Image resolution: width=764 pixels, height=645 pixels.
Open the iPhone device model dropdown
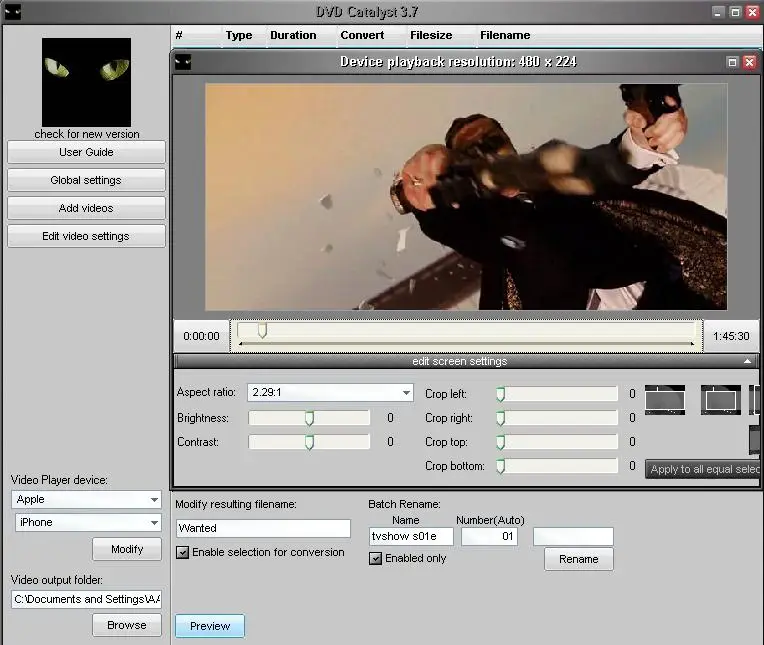(88, 522)
